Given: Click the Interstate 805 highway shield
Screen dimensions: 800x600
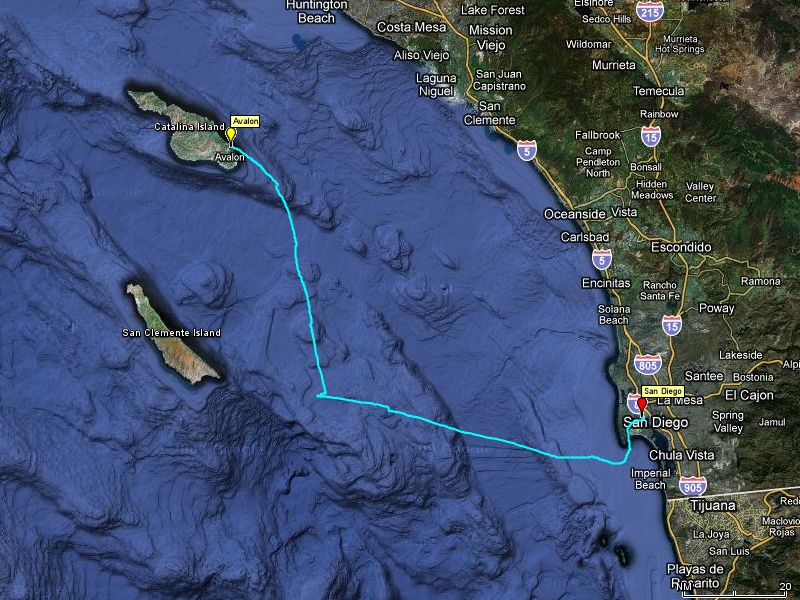Looking at the screenshot, I should coord(648,364).
